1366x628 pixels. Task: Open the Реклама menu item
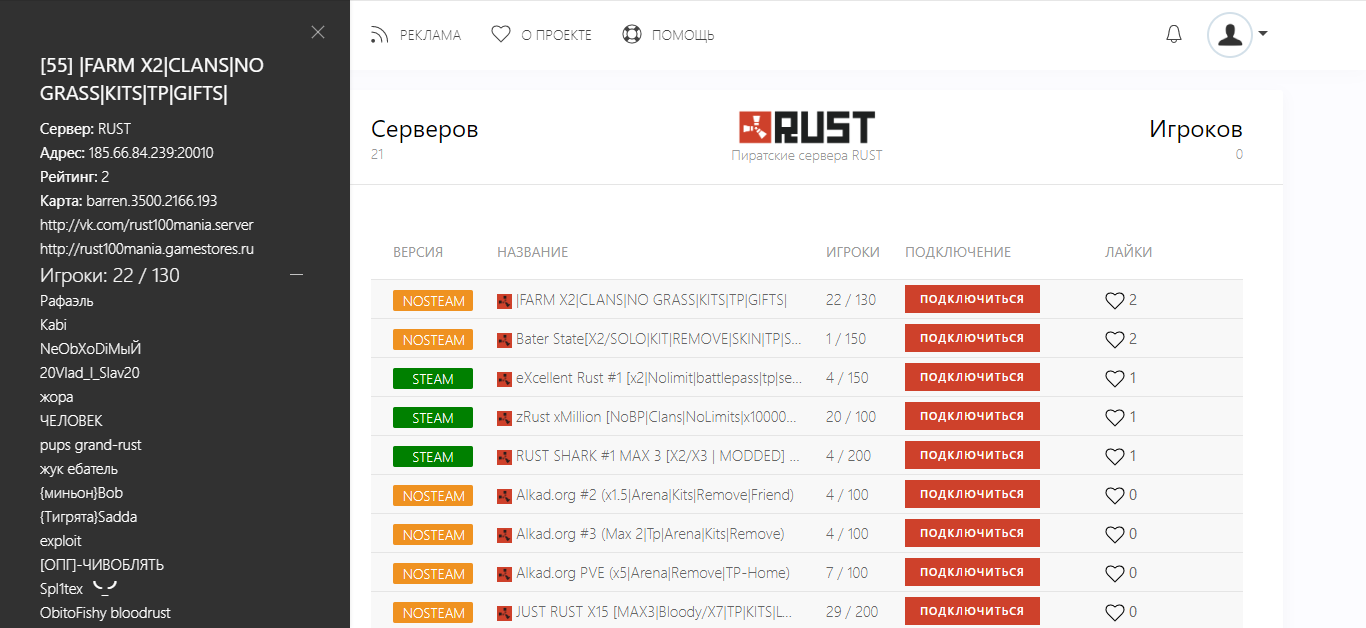[430, 35]
